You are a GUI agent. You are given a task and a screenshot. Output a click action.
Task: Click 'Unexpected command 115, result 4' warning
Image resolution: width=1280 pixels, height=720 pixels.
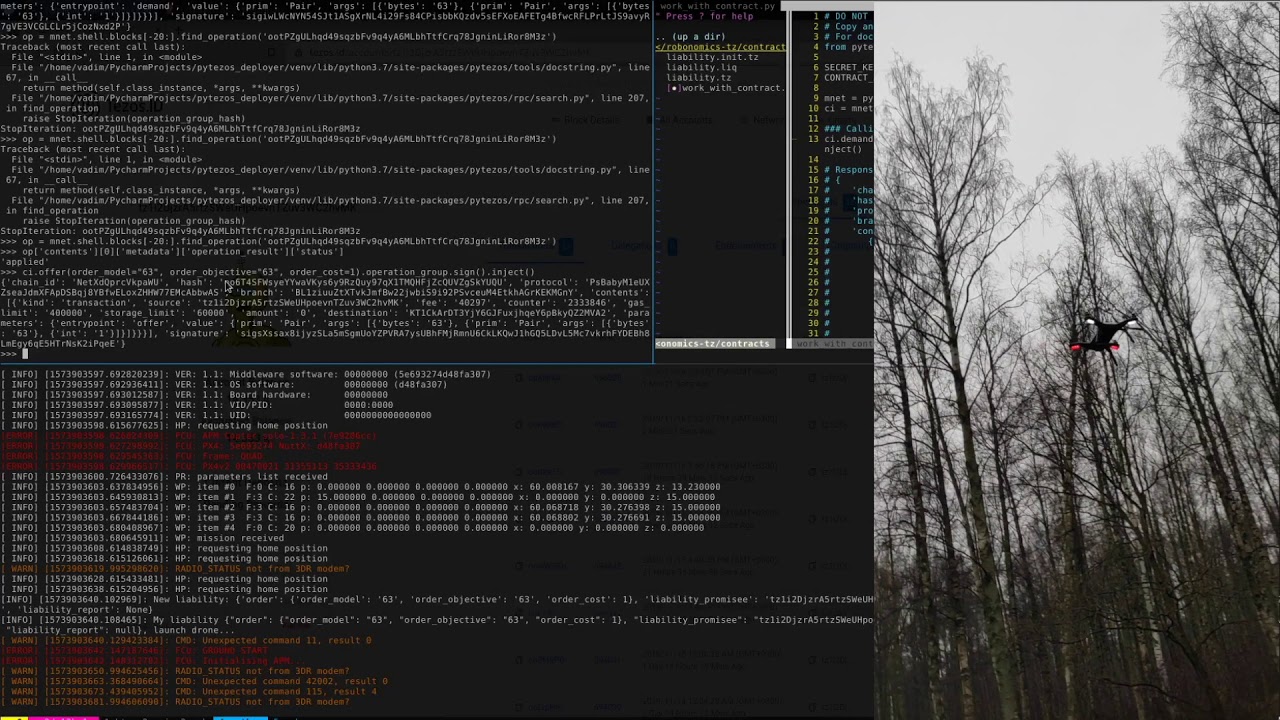click(x=189, y=691)
